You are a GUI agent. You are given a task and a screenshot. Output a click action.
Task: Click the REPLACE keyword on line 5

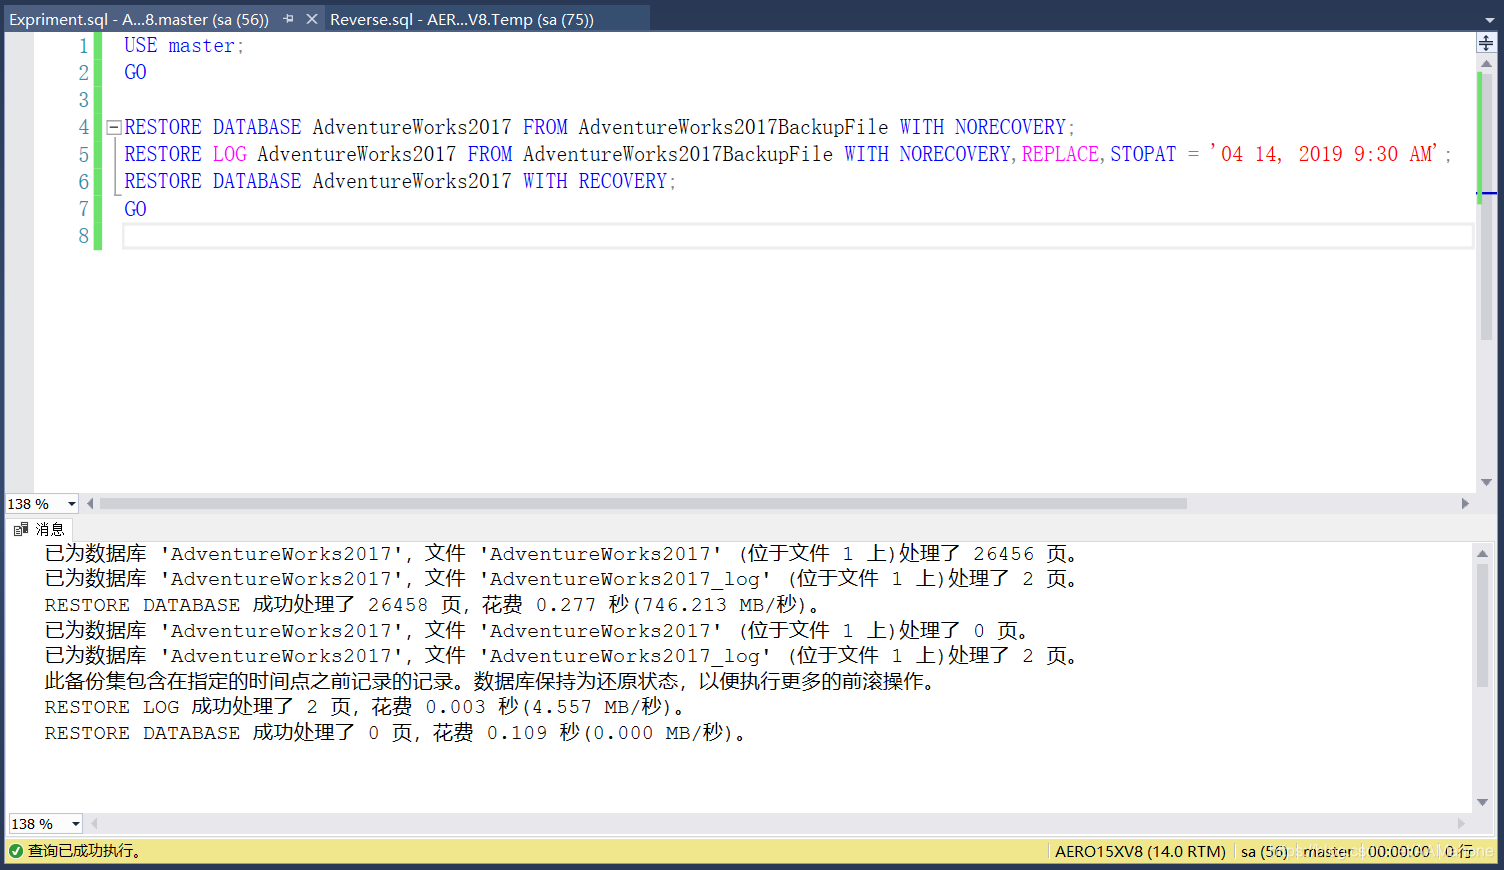[x=1060, y=155]
